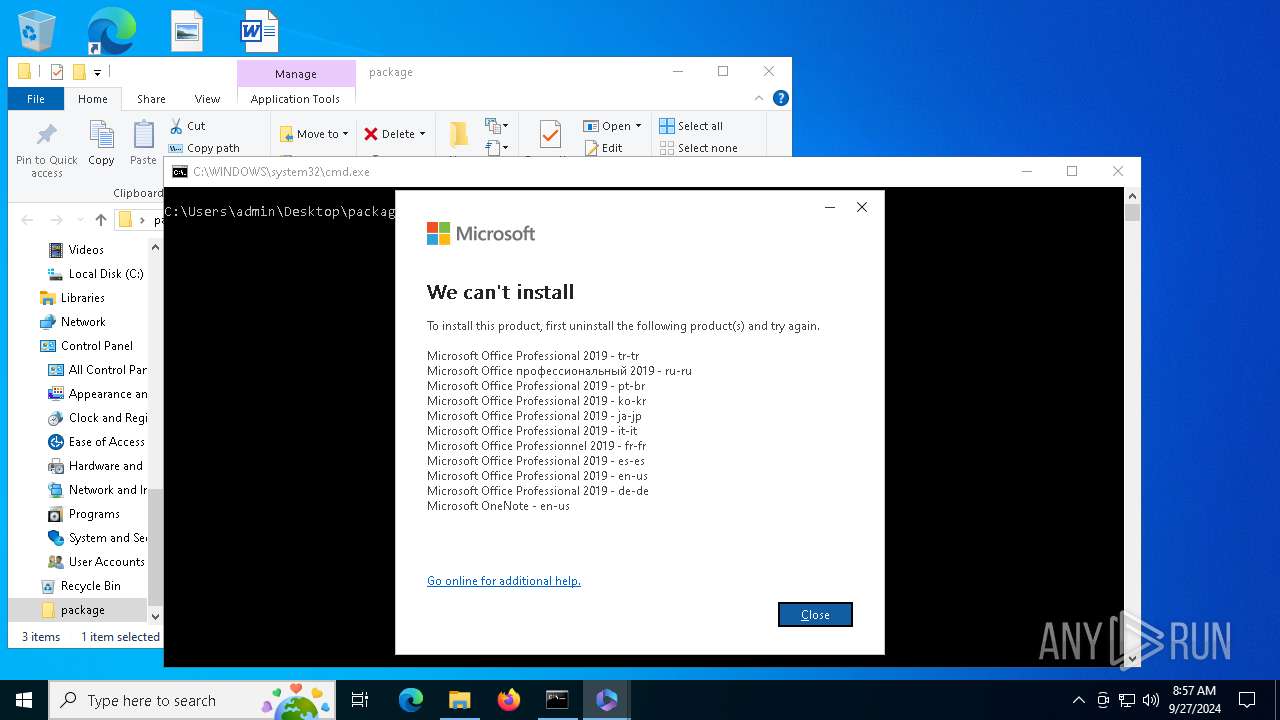
Task: Click the Manage contextual tab
Action: point(296,74)
